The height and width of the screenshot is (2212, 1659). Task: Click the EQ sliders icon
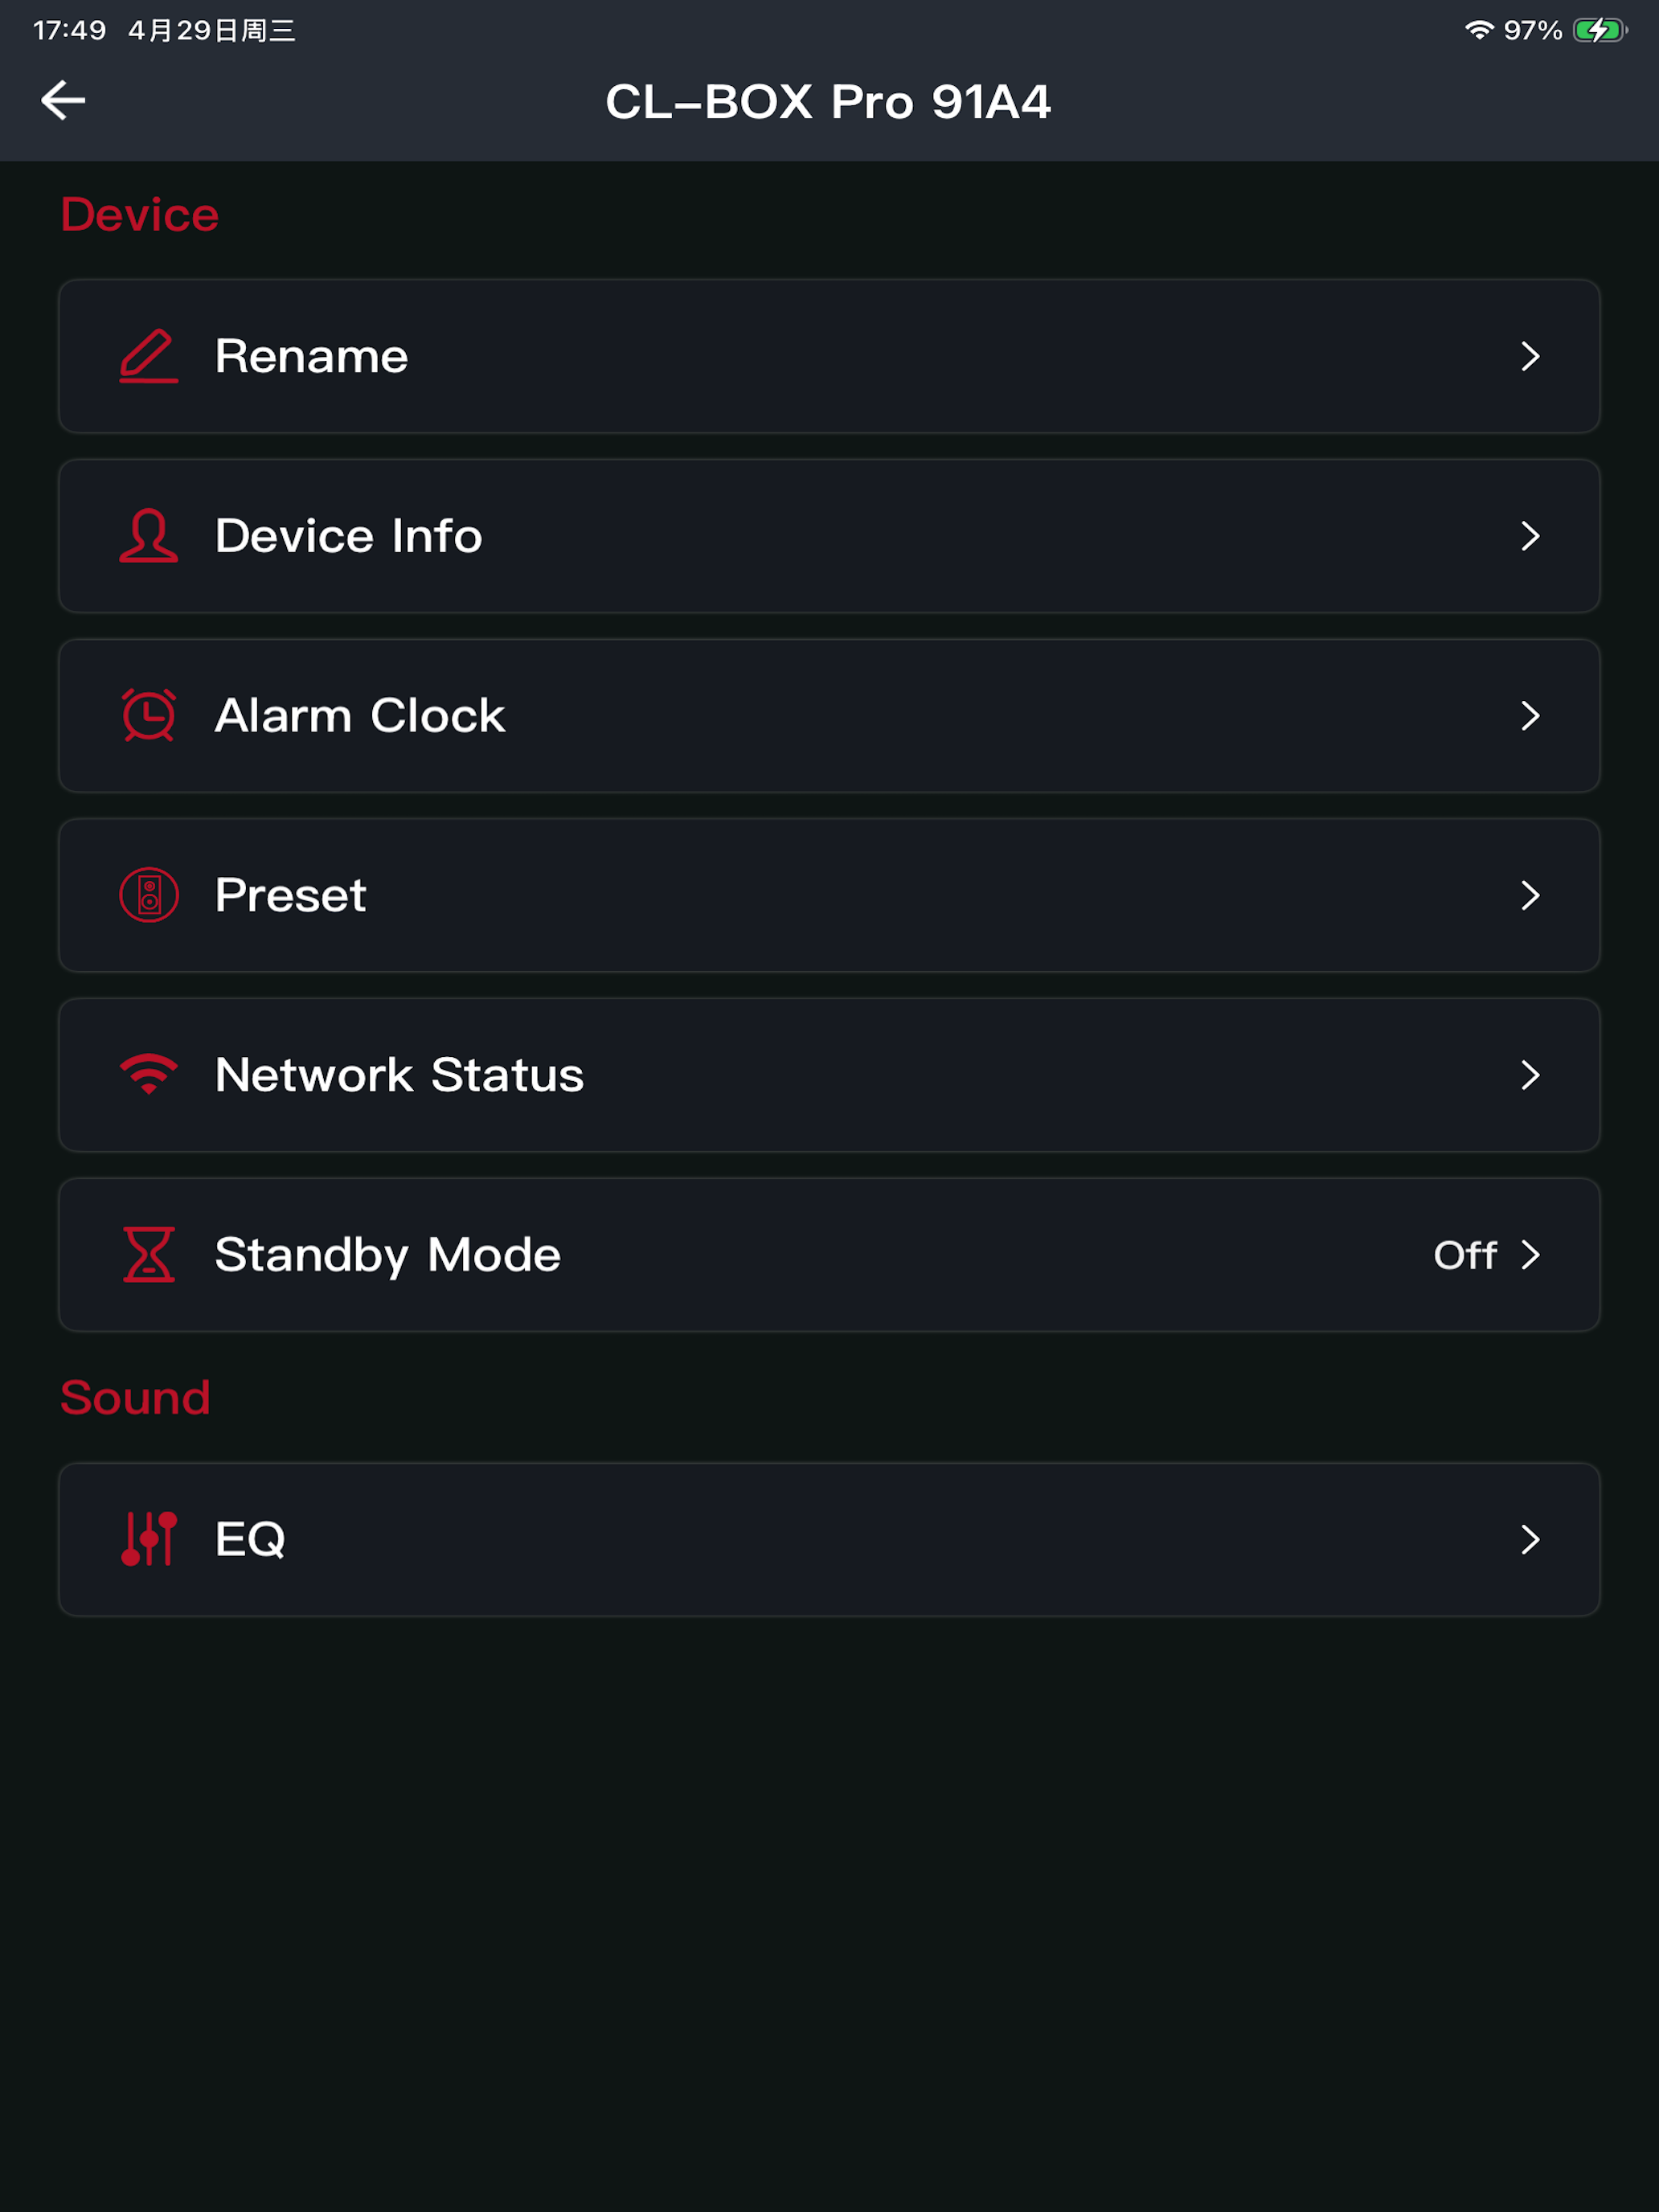[x=149, y=1539]
